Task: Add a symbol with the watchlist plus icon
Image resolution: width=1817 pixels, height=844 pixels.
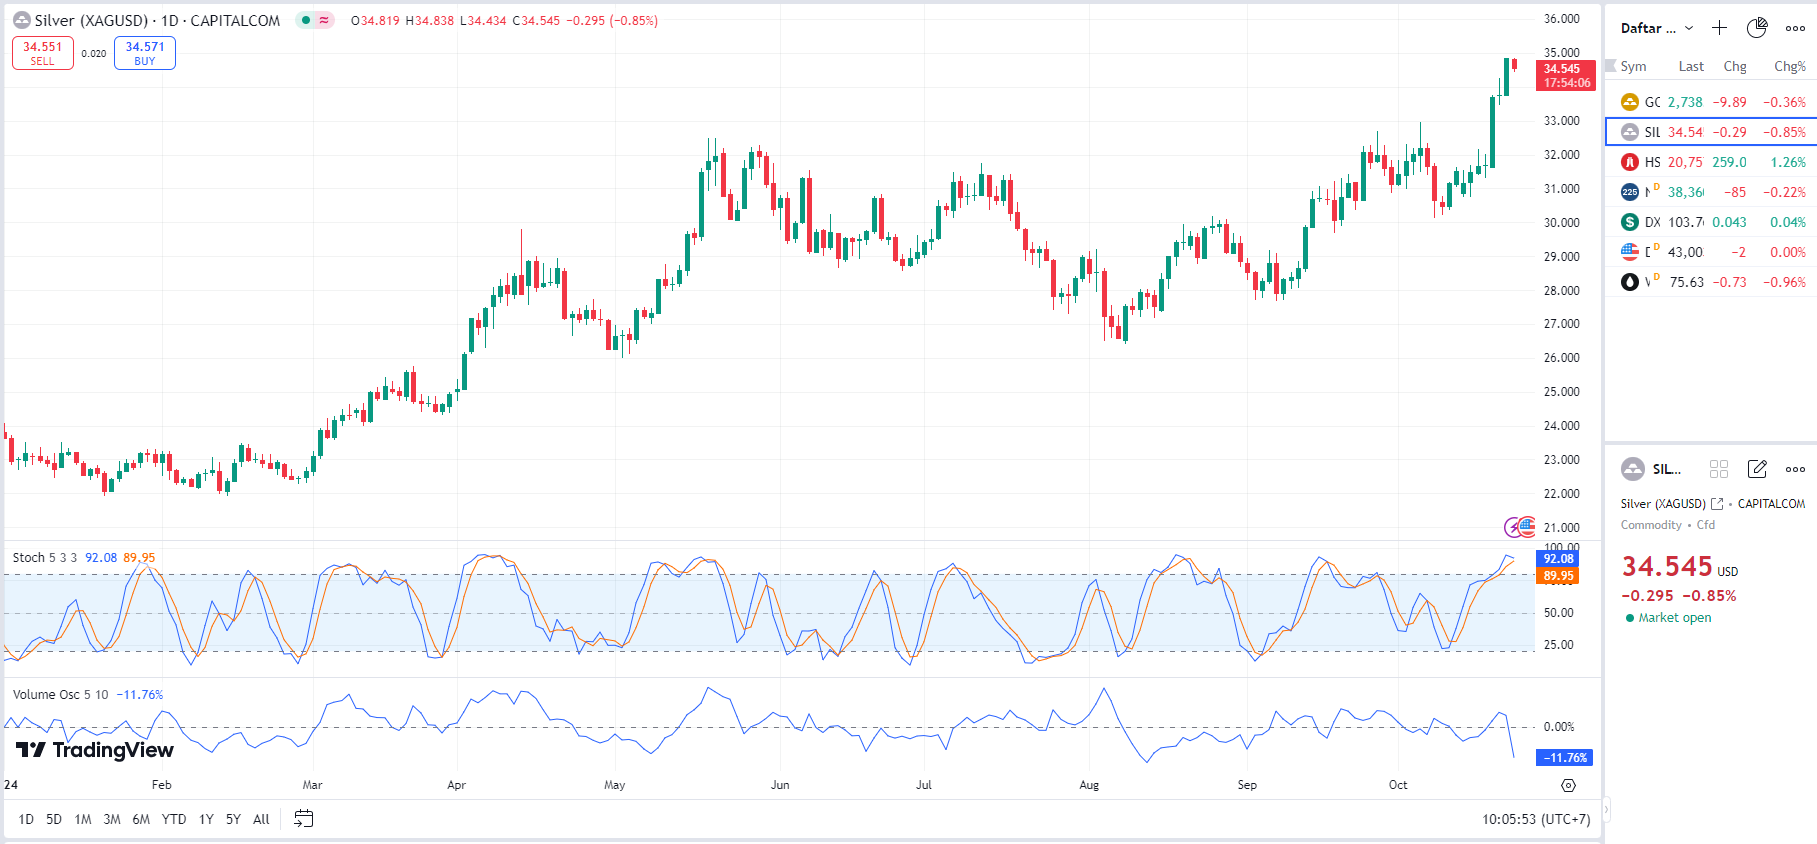Action: pos(1719,28)
